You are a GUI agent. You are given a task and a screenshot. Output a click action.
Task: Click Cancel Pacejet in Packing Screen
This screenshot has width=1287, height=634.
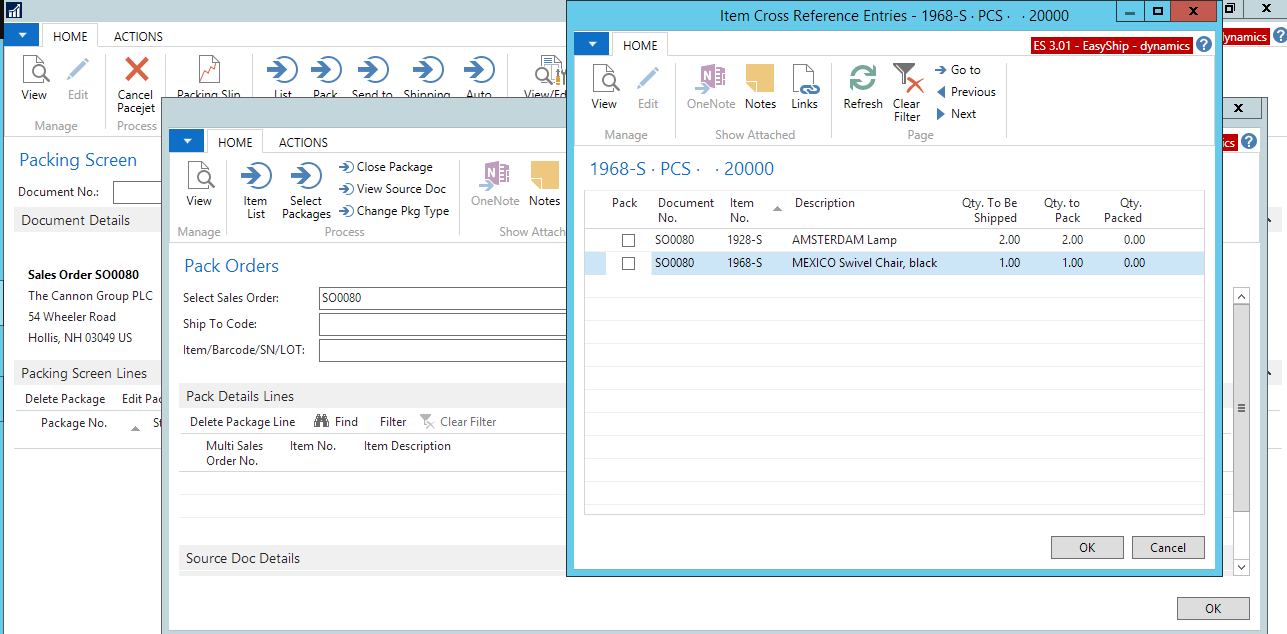click(136, 84)
